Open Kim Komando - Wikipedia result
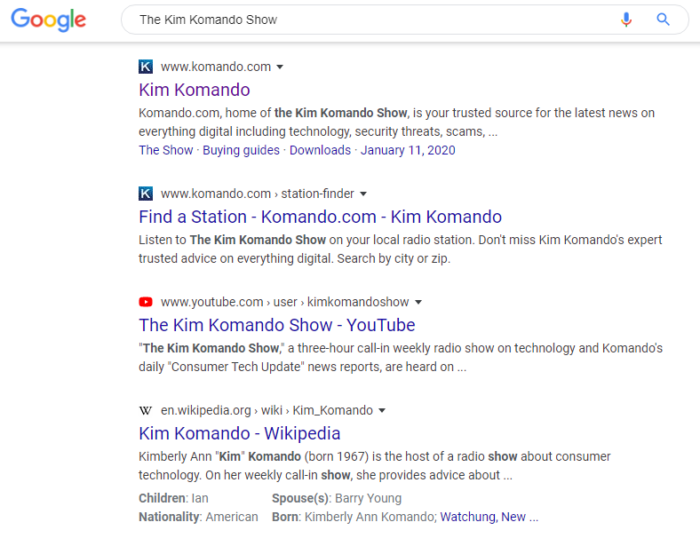The height and width of the screenshot is (546, 700). [x=239, y=433]
